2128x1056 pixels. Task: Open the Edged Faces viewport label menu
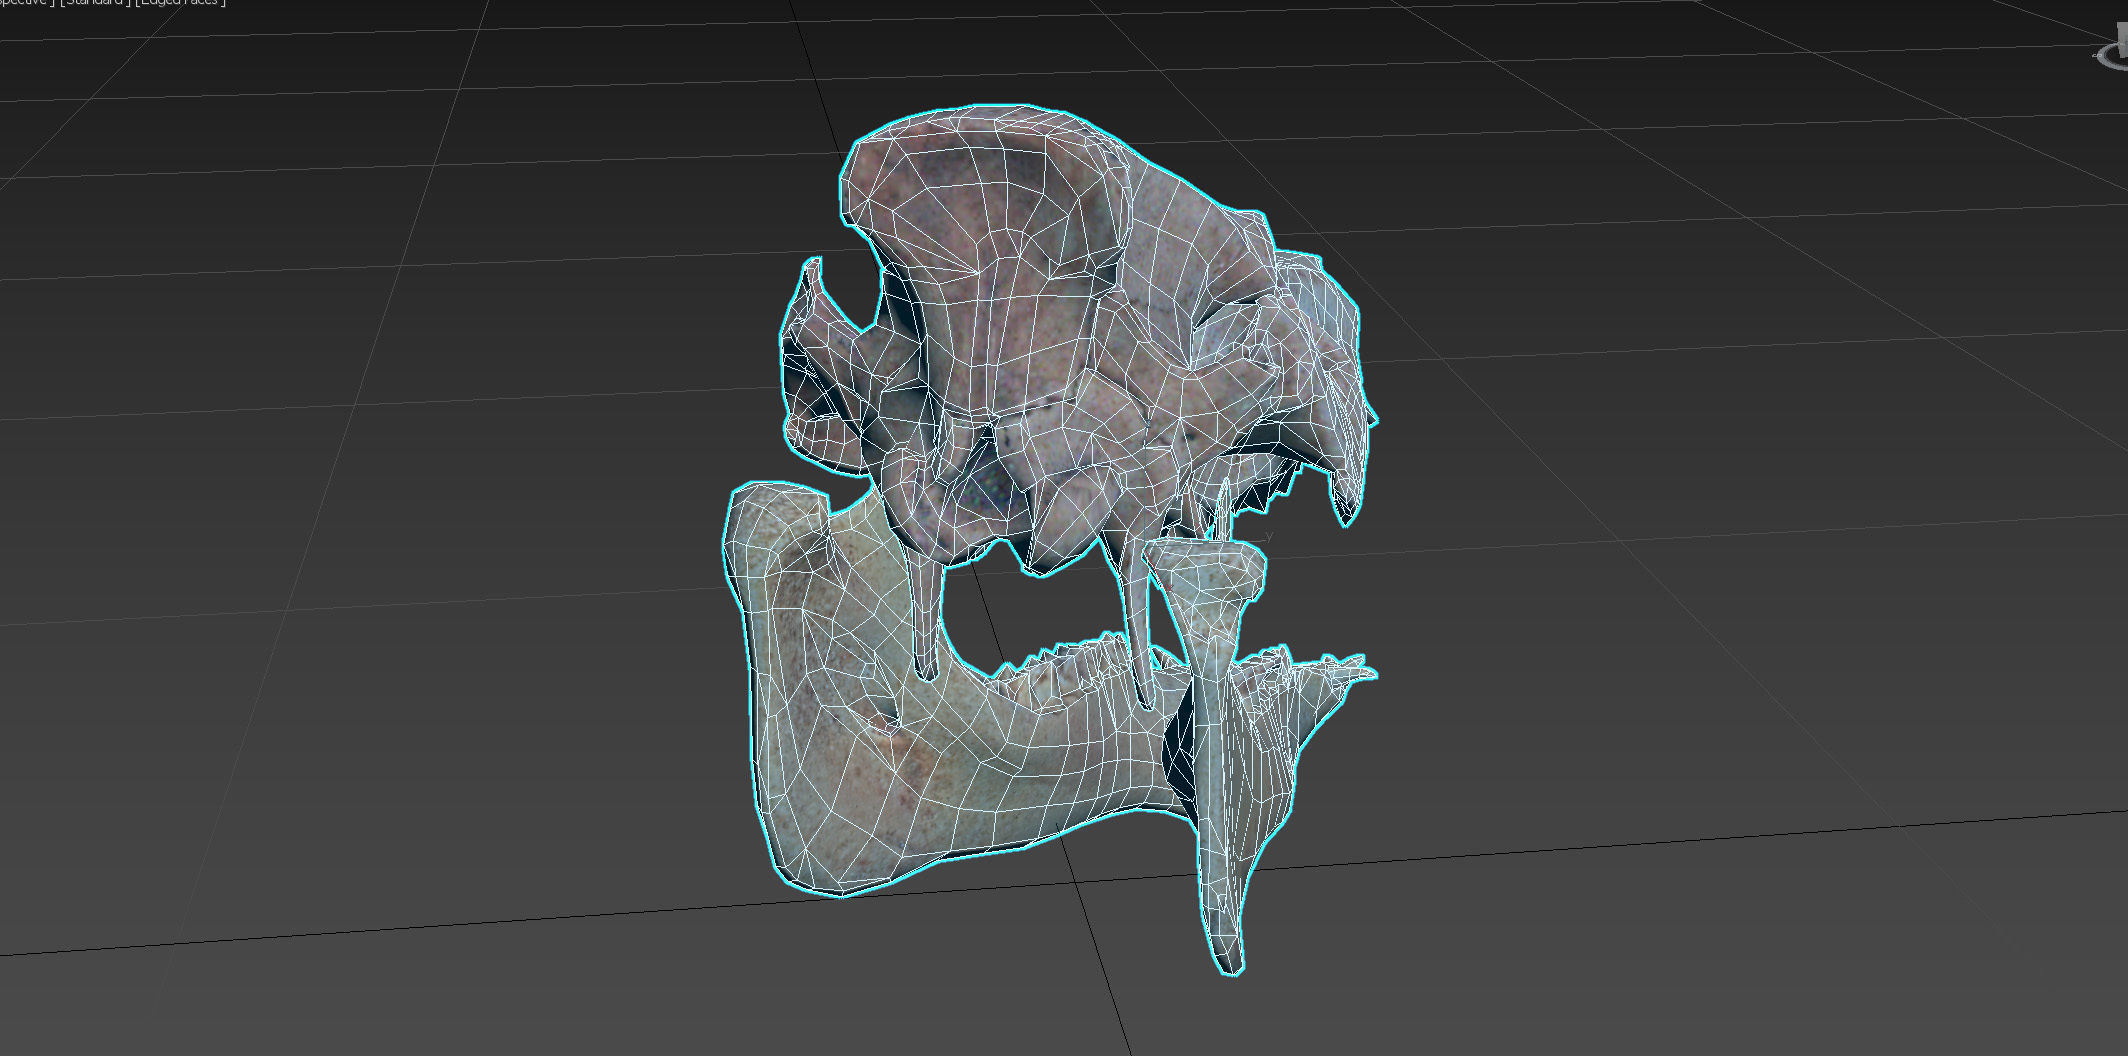click(181, 2)
